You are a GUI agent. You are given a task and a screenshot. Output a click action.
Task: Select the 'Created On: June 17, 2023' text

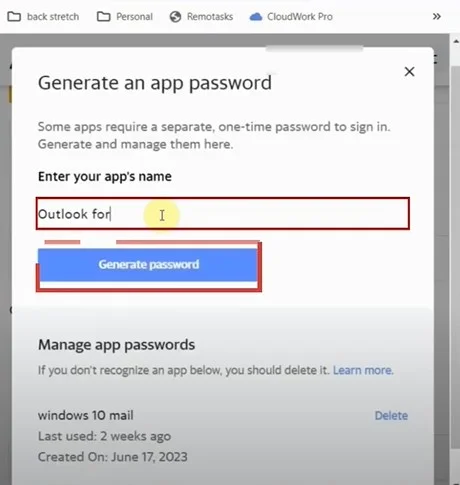[x=113, y=457]
